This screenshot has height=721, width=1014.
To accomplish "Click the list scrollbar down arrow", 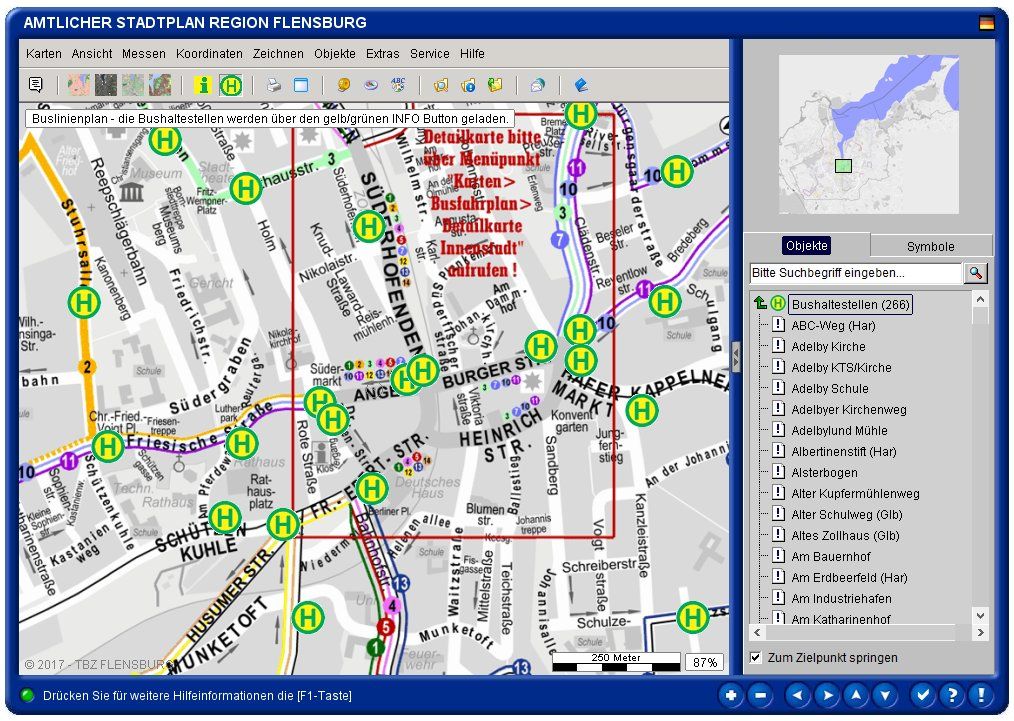I will pos(980,615).
